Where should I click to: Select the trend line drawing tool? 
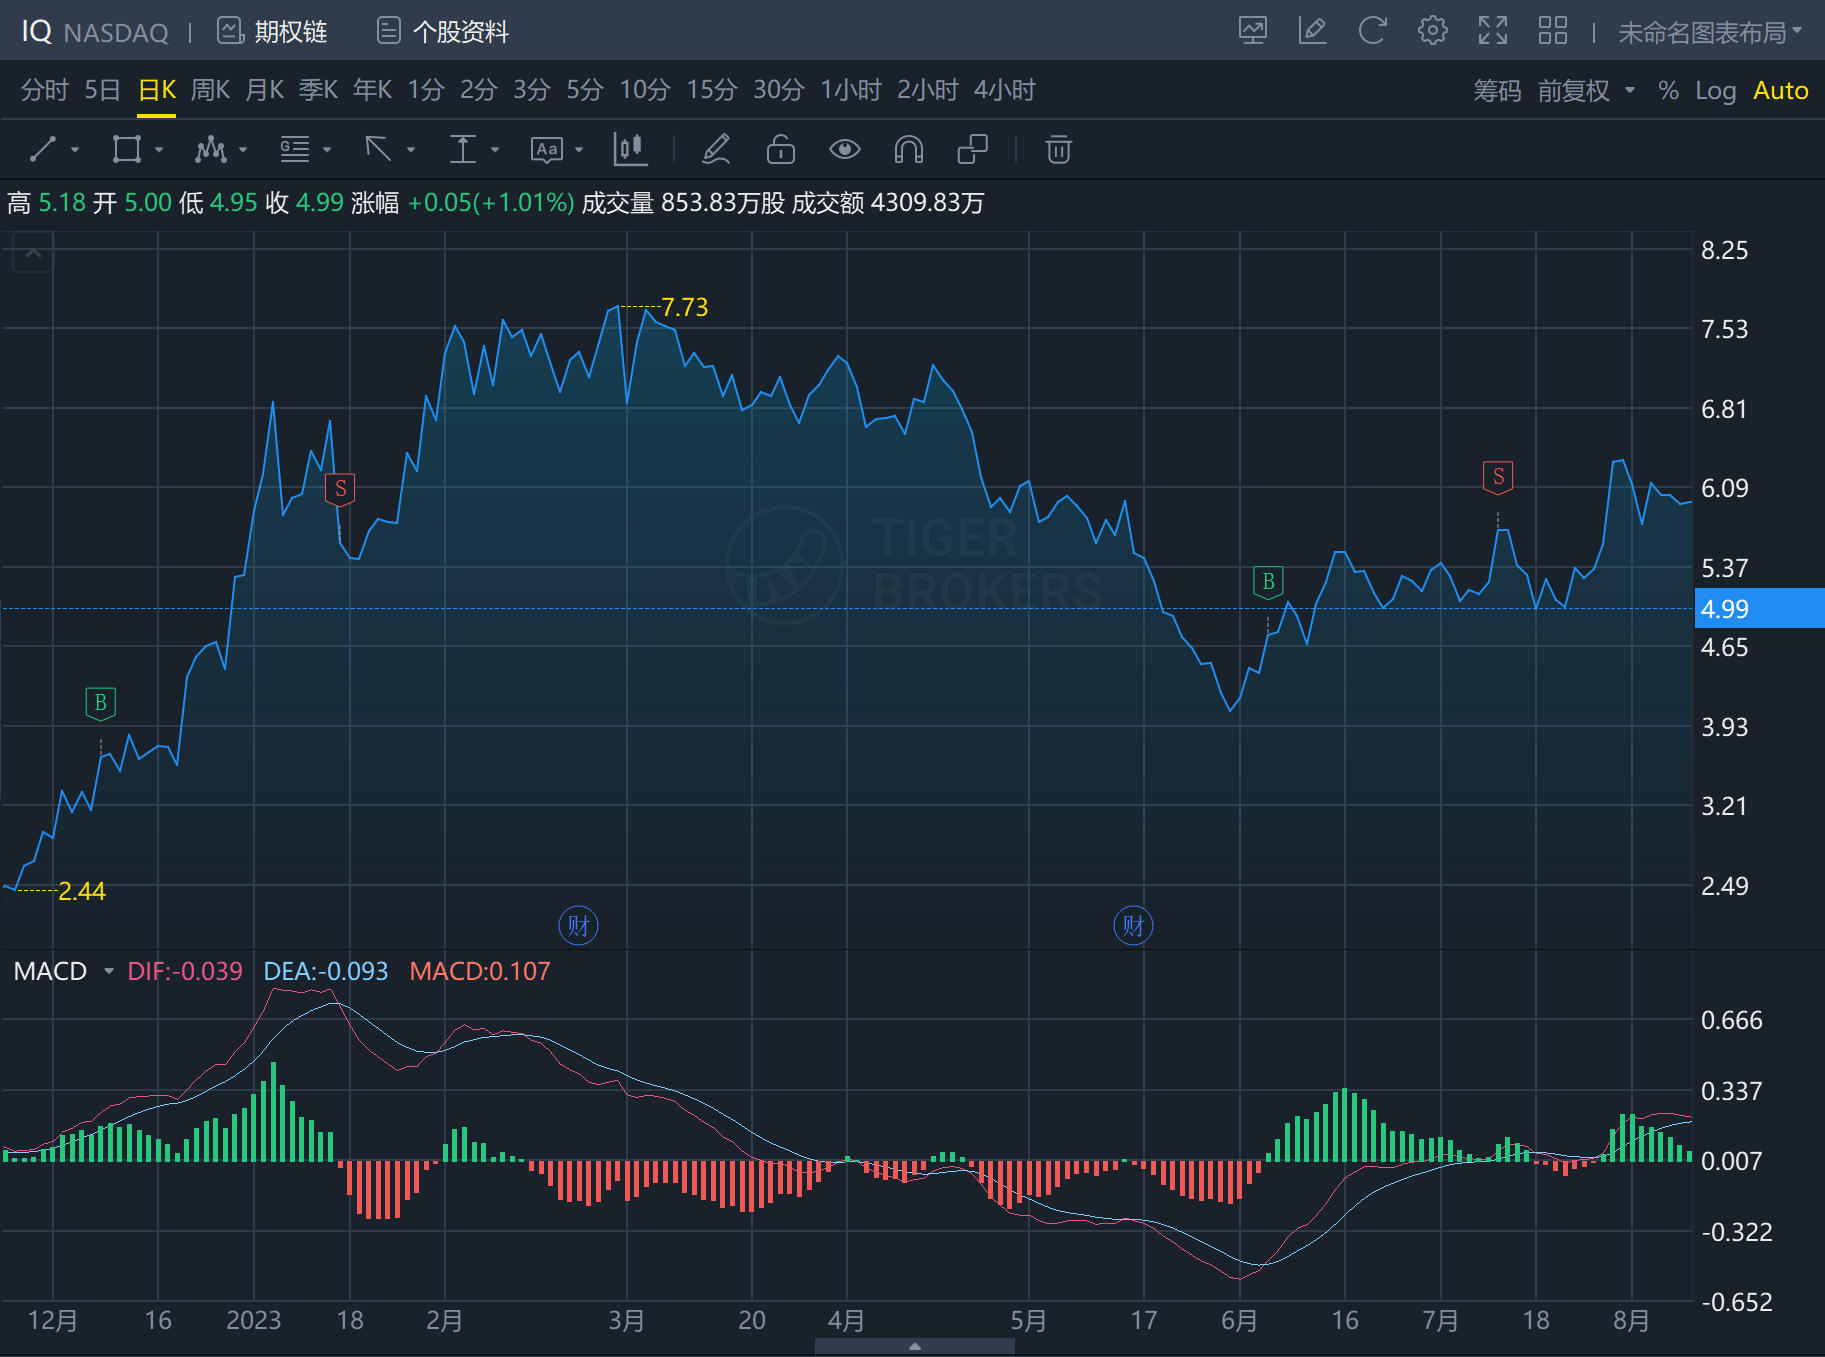(x=43, y=150)
